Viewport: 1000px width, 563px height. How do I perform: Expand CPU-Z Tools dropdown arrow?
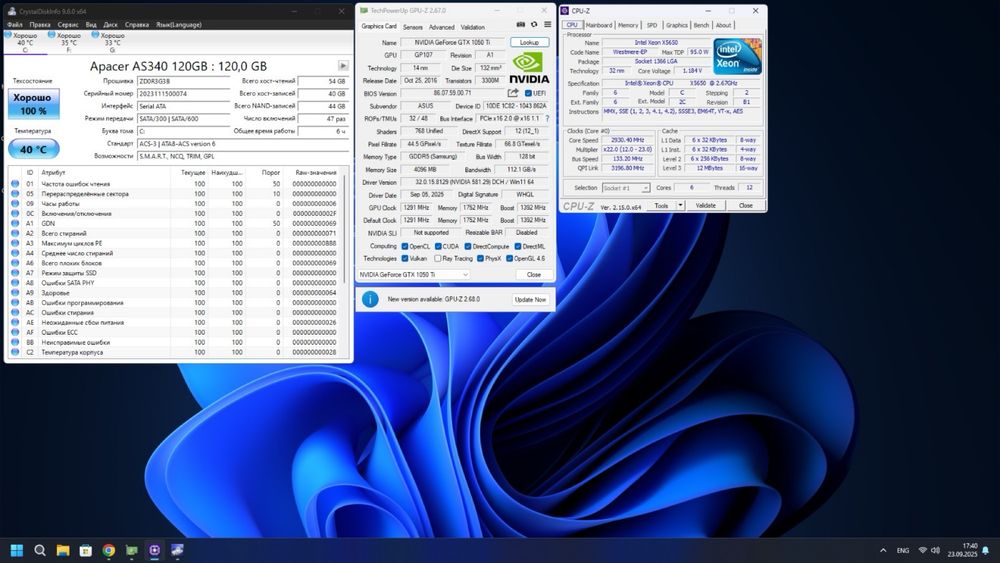[680, 205]
